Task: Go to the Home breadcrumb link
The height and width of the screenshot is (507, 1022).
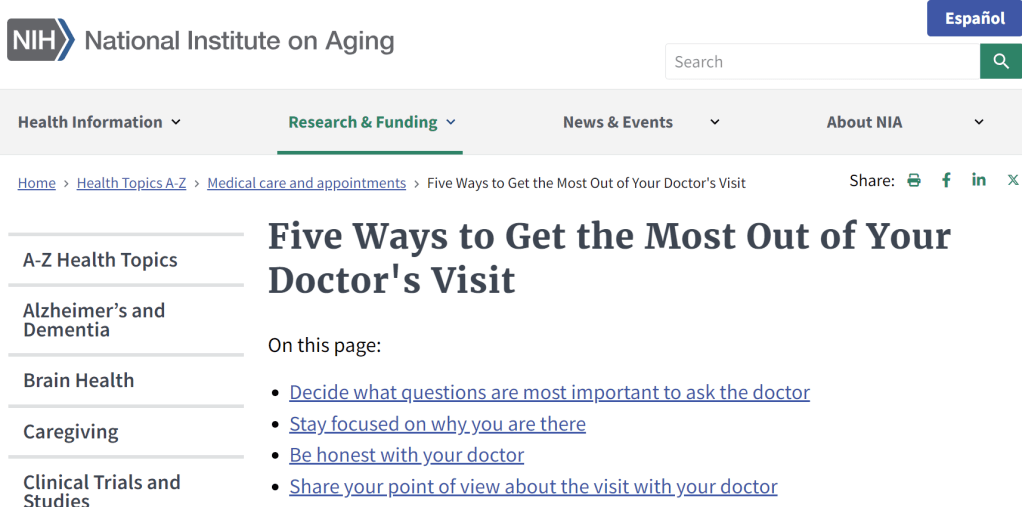Action: click(x=37, y=183)
